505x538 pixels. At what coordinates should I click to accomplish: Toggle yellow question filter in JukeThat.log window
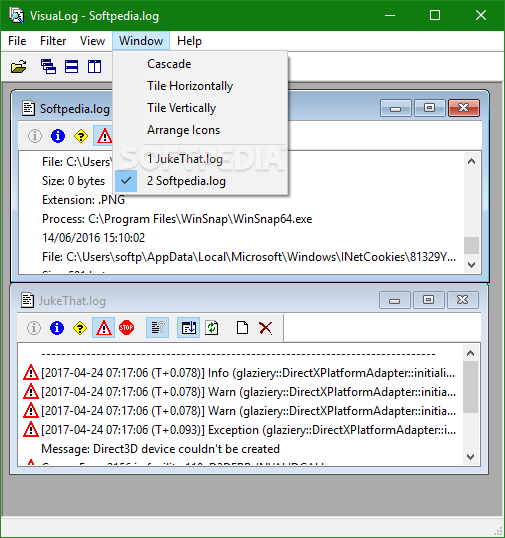point(80,328)
